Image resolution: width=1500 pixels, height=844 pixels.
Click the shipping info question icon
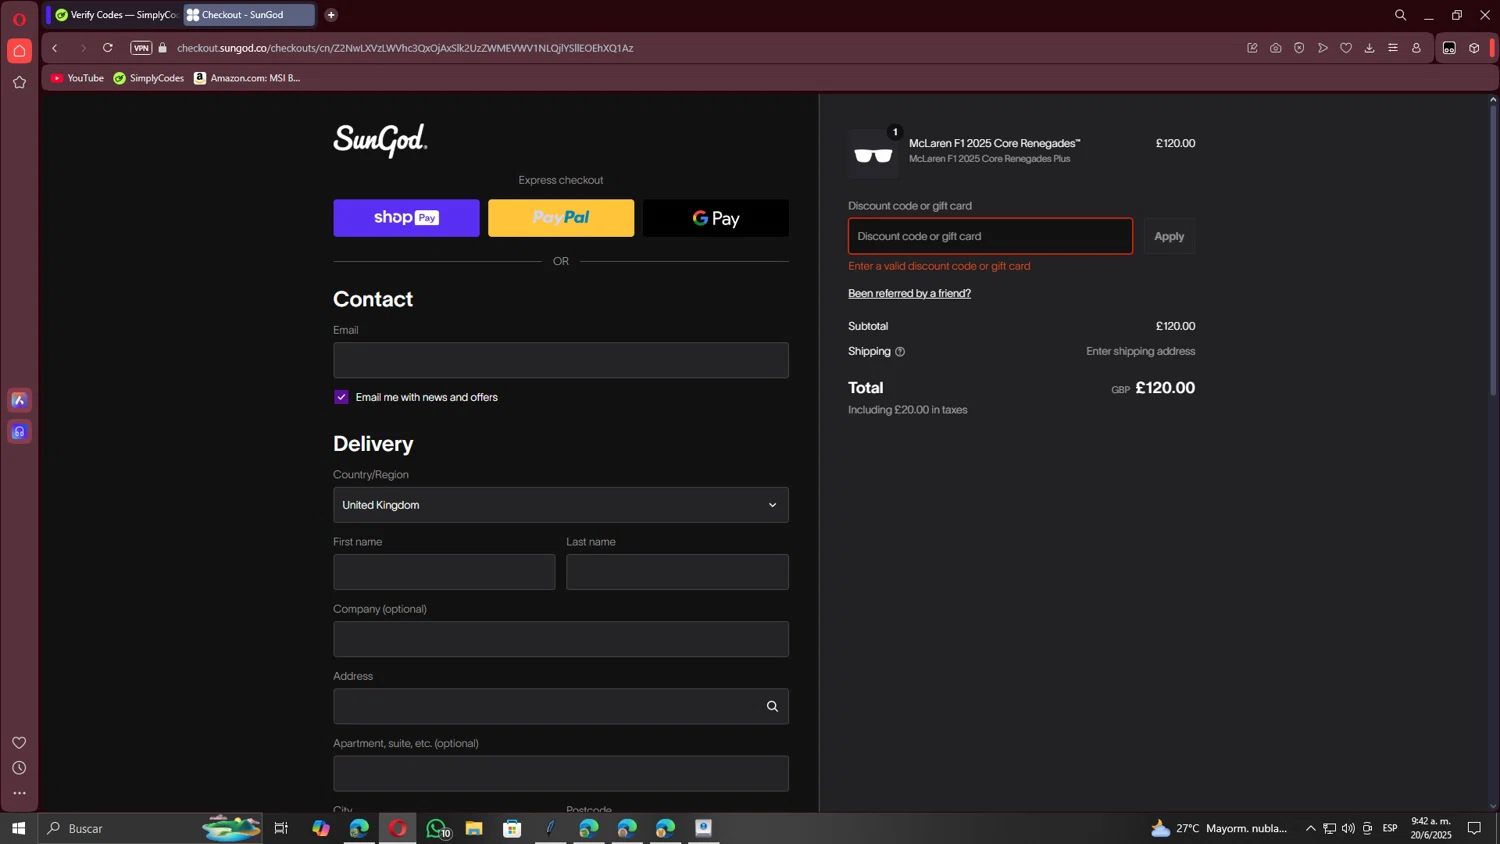coord(900,352)
